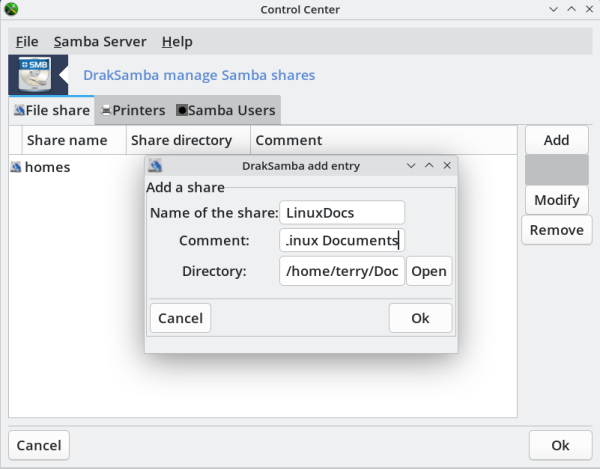Confirm the new share with dialog Ok
The image size is (600, 469).
click(420, 318)
